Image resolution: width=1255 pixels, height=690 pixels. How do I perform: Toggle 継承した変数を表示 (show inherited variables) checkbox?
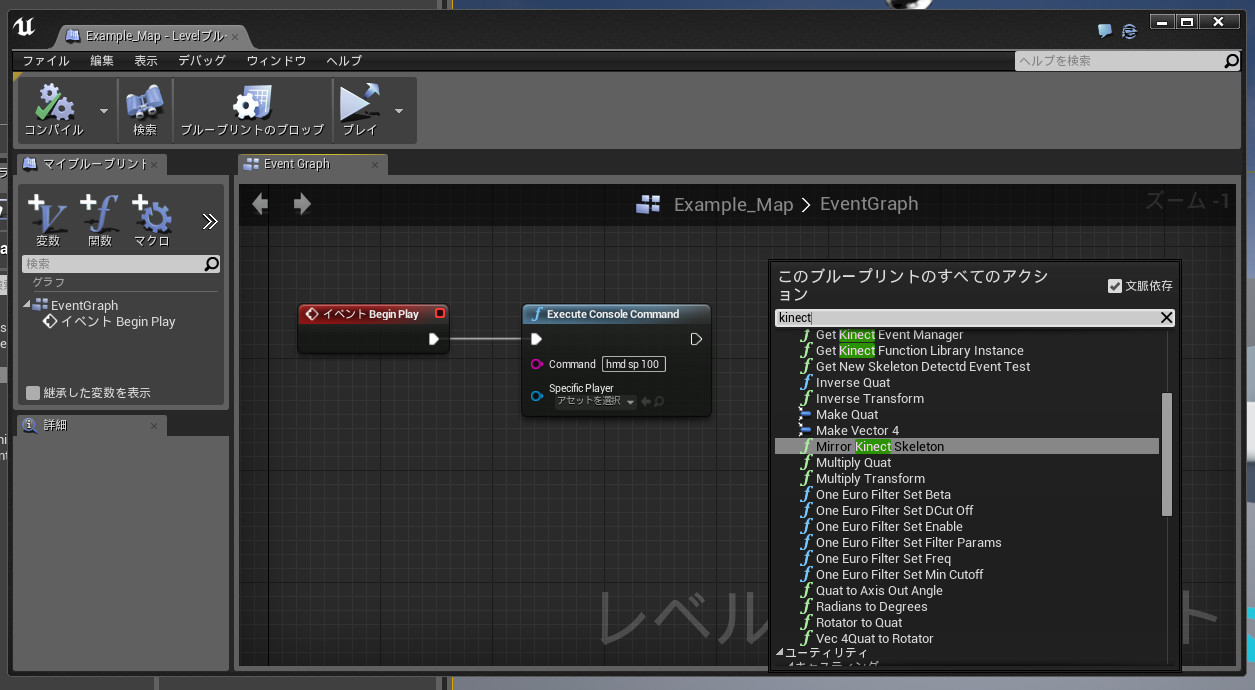pos(33,393)
